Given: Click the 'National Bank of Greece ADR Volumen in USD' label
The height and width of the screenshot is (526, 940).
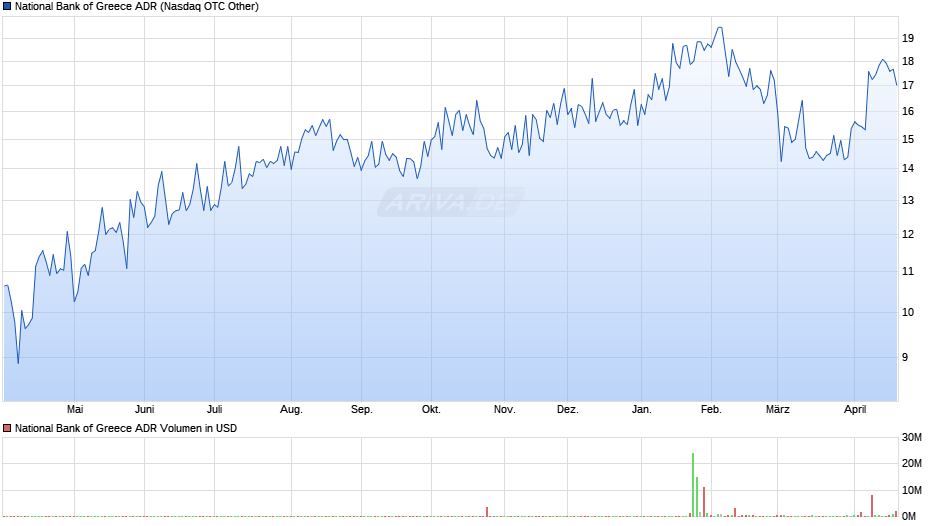Looking at the screenshot, I should click(126, 428).
